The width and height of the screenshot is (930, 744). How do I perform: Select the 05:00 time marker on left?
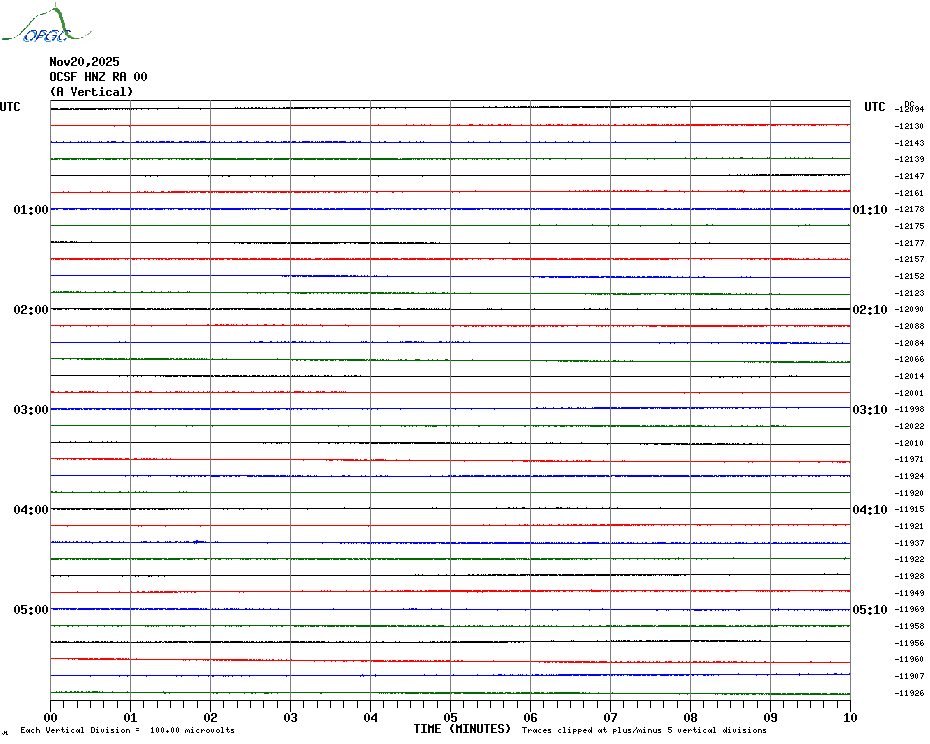coord(31,610)
